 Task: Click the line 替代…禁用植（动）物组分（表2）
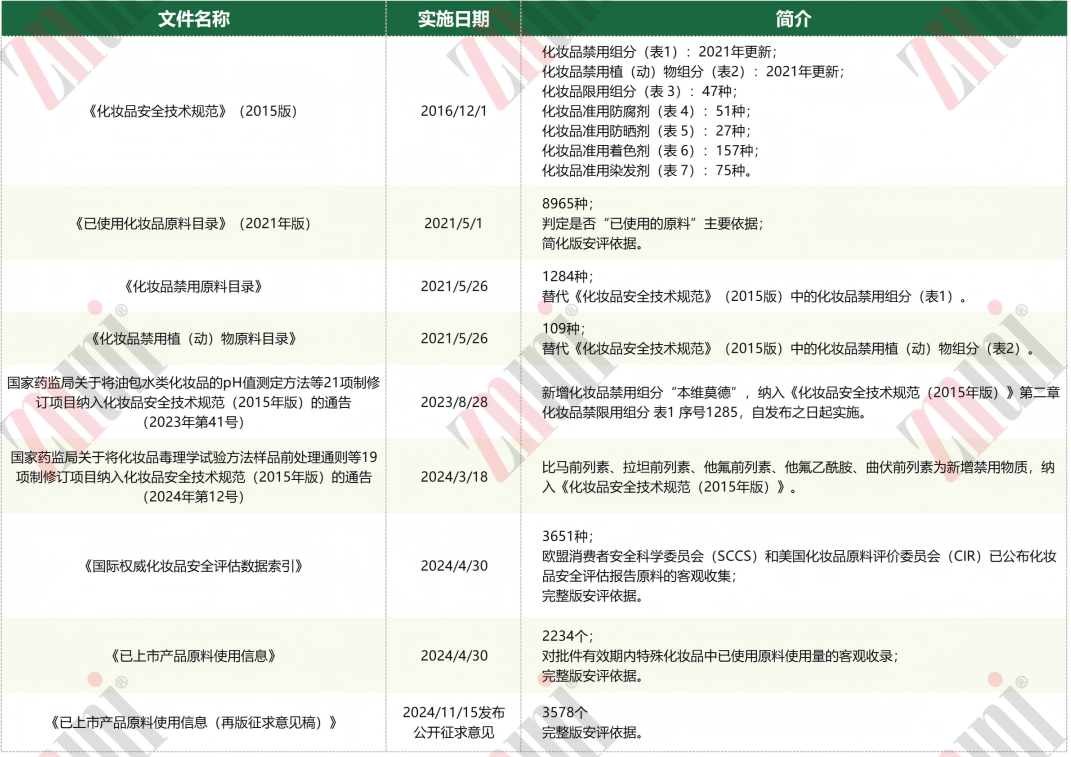coord(788,348)
